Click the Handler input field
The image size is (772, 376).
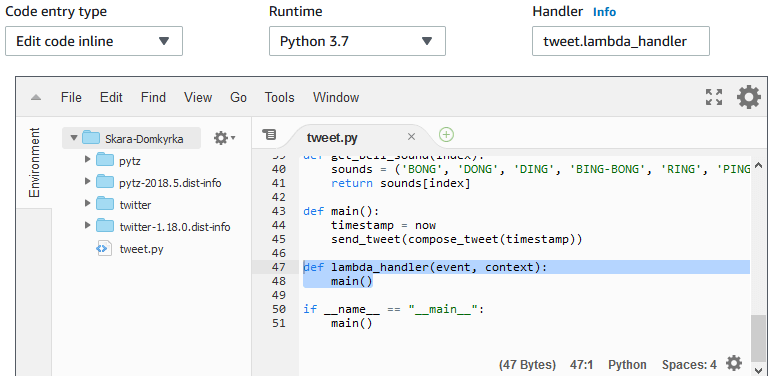click(620, 41)
